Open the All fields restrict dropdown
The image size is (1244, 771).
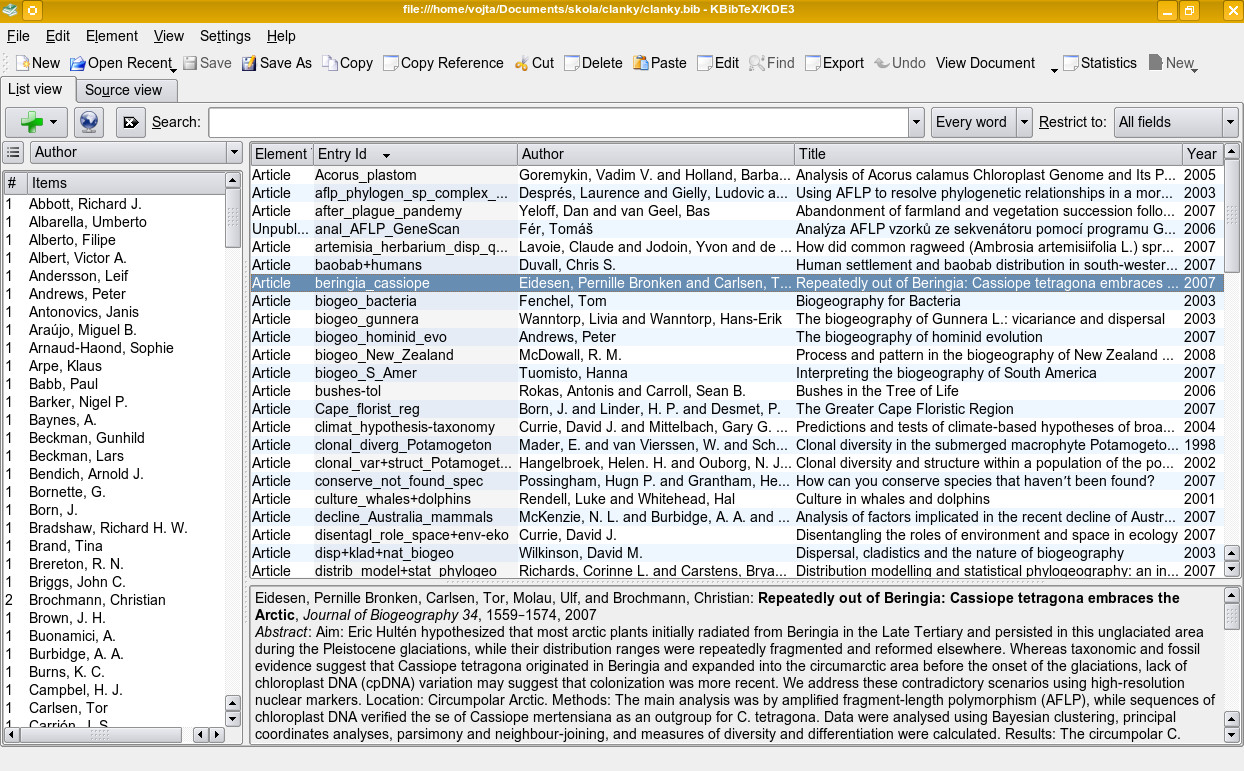pos(1176,122)
